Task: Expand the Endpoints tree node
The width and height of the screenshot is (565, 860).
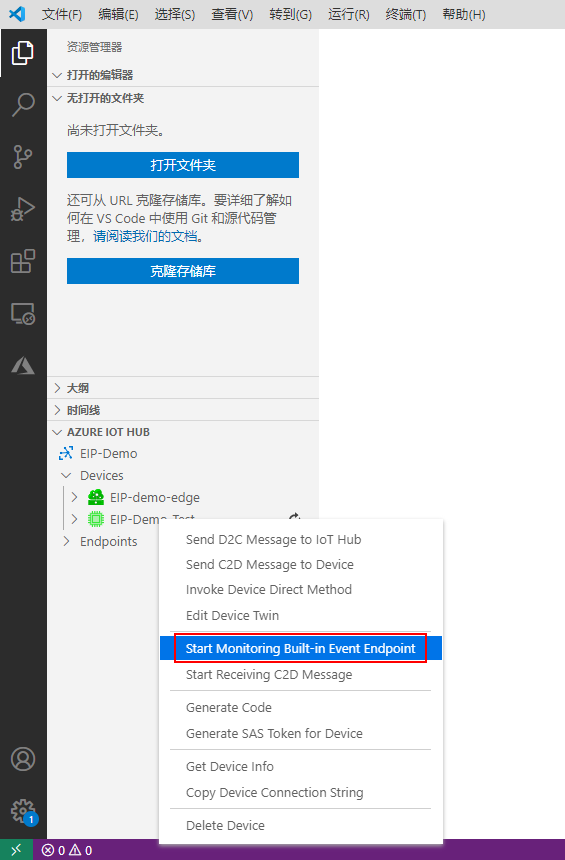Action: click(66, 541)
